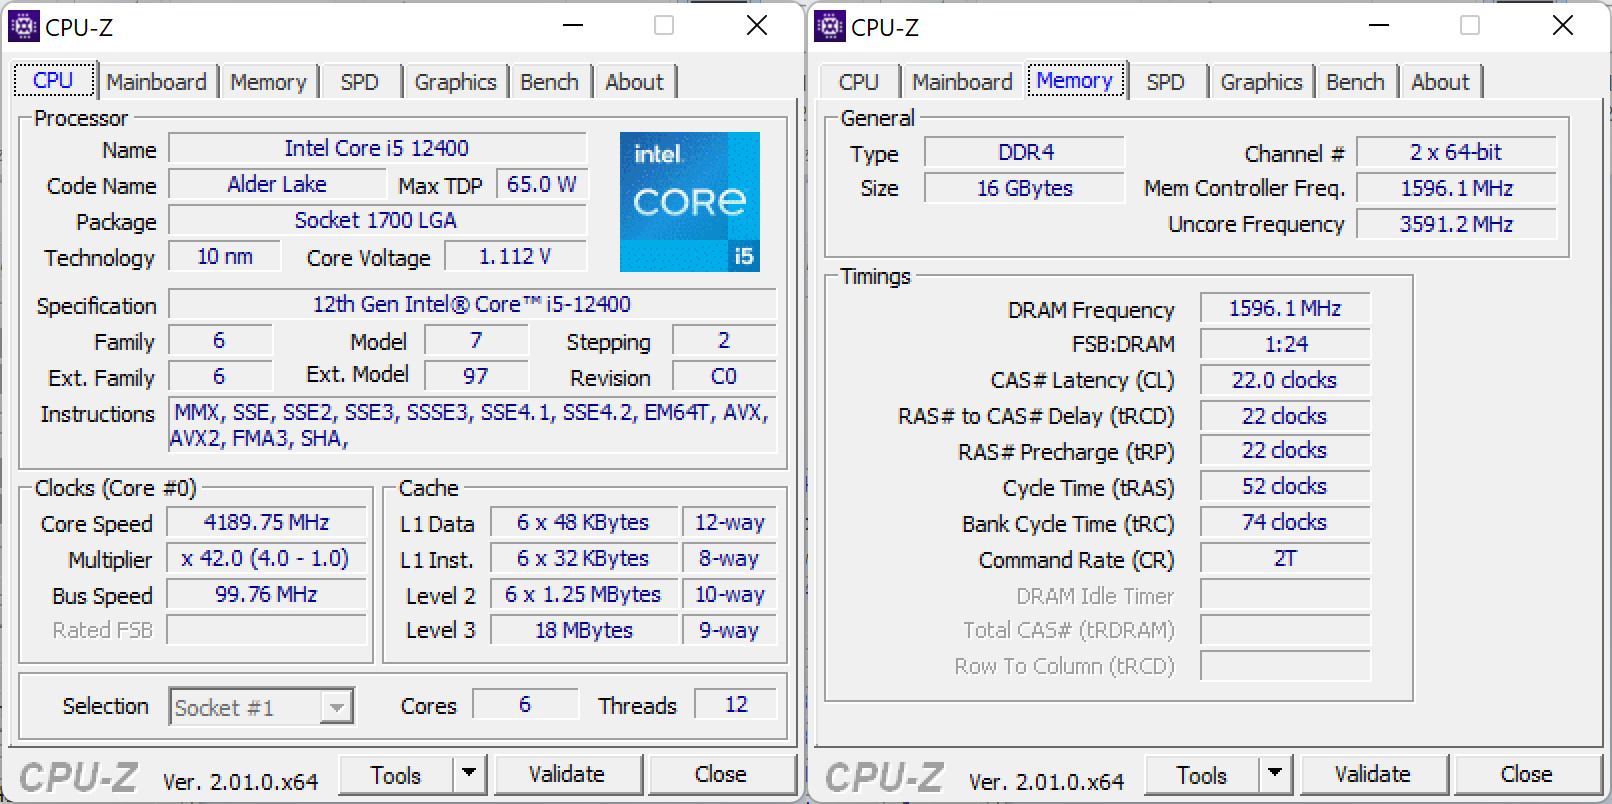The height and width of the screenshot is (804, 1612).
Task: Close the left CPU-Z window
Action: 757,26
